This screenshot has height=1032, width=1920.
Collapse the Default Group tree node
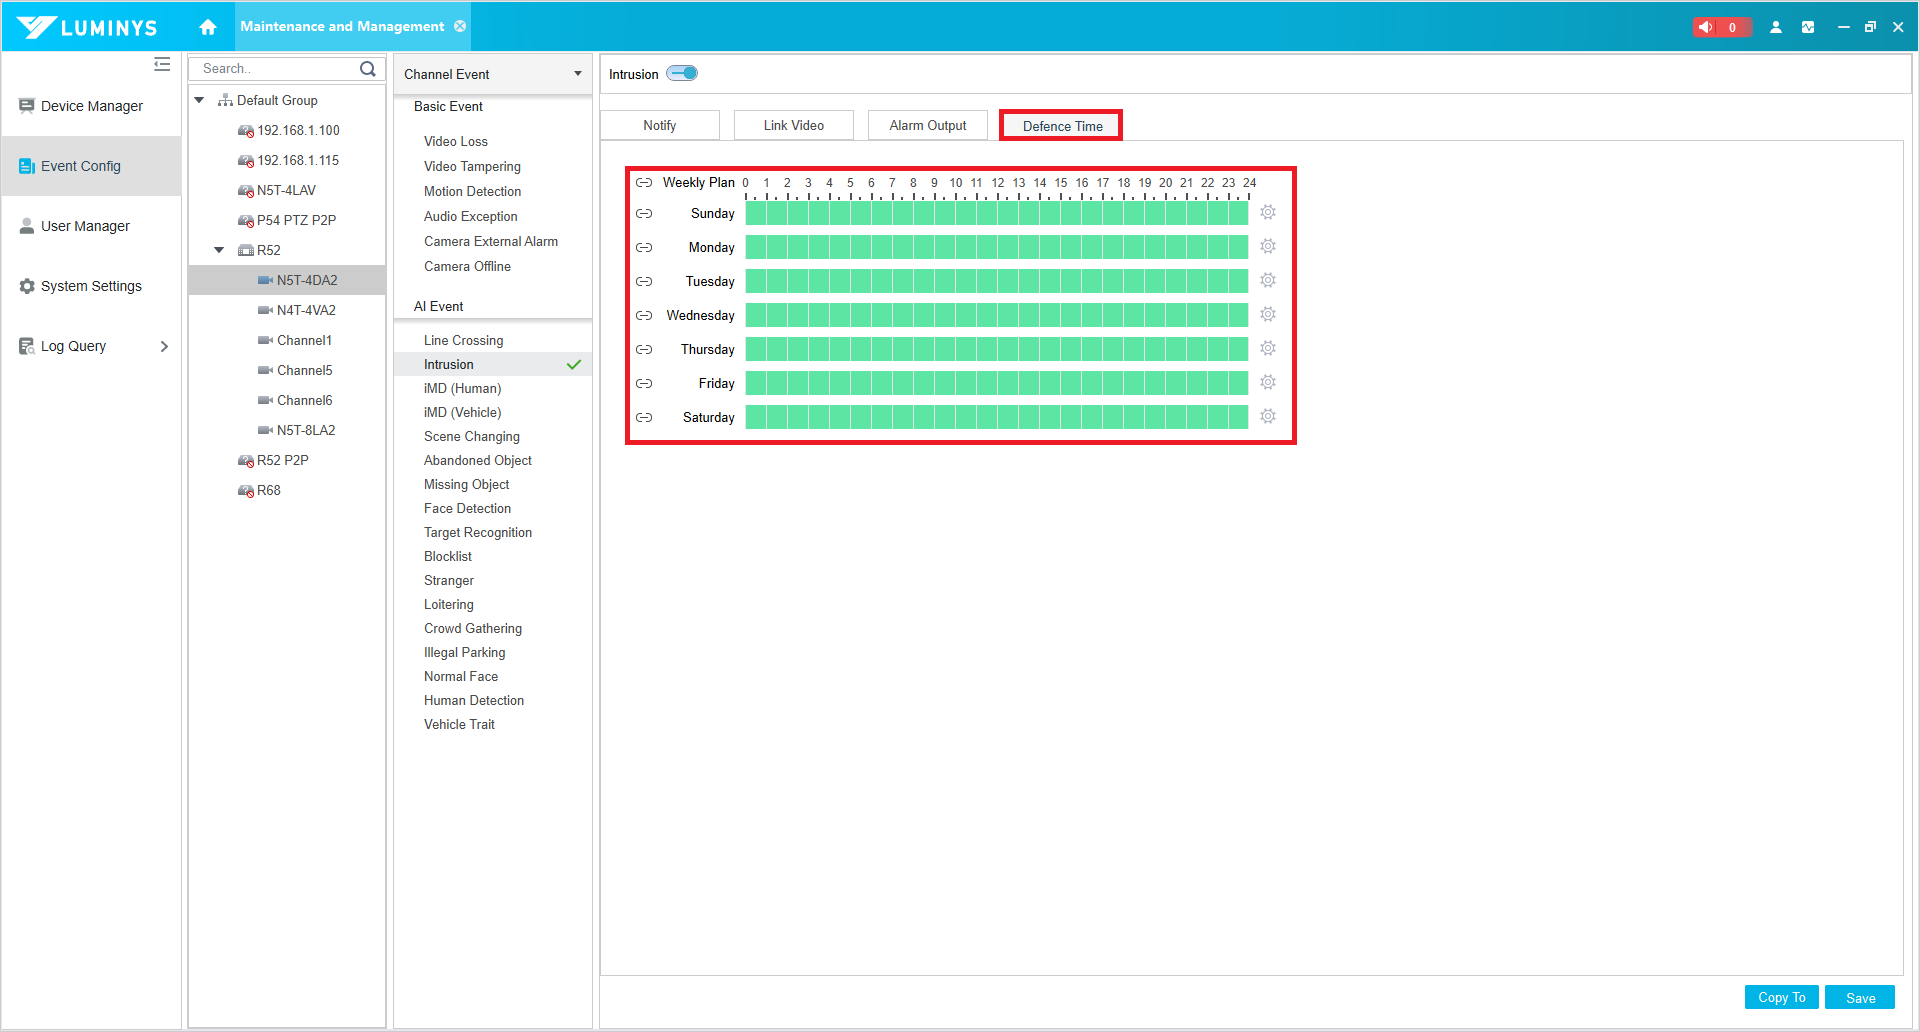(x=199, y=100)
